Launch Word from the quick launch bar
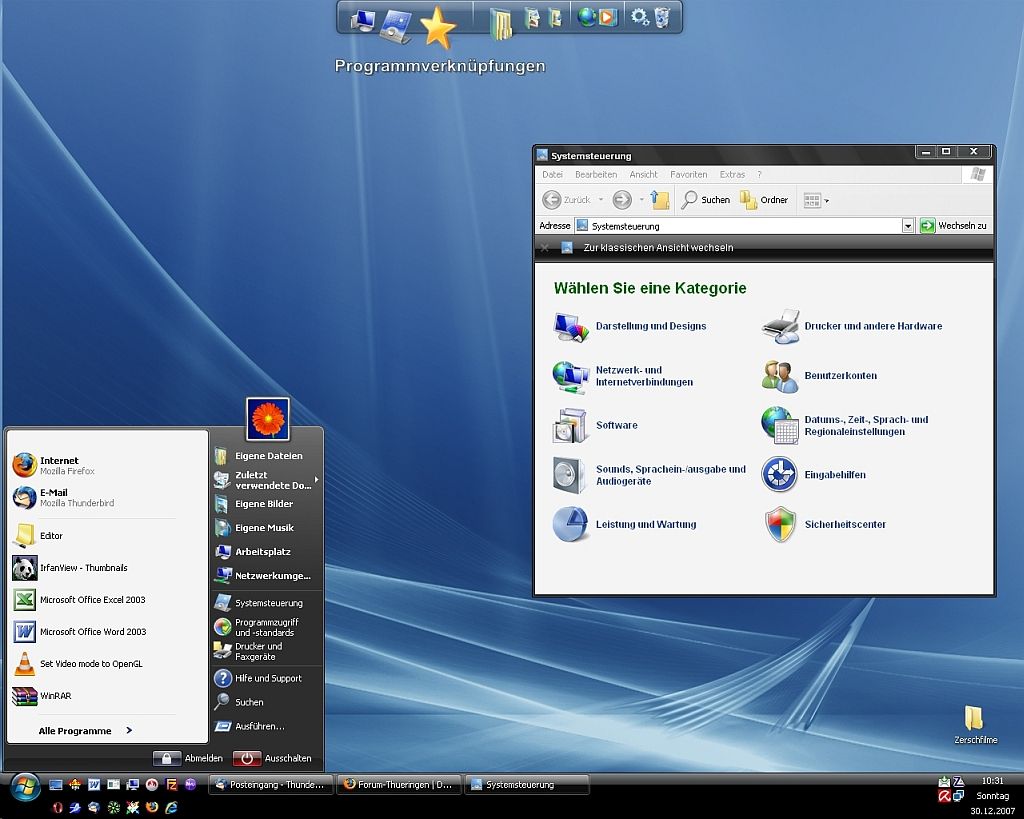This screenshot has height=819, width=1024. click(x=94, y=784)
